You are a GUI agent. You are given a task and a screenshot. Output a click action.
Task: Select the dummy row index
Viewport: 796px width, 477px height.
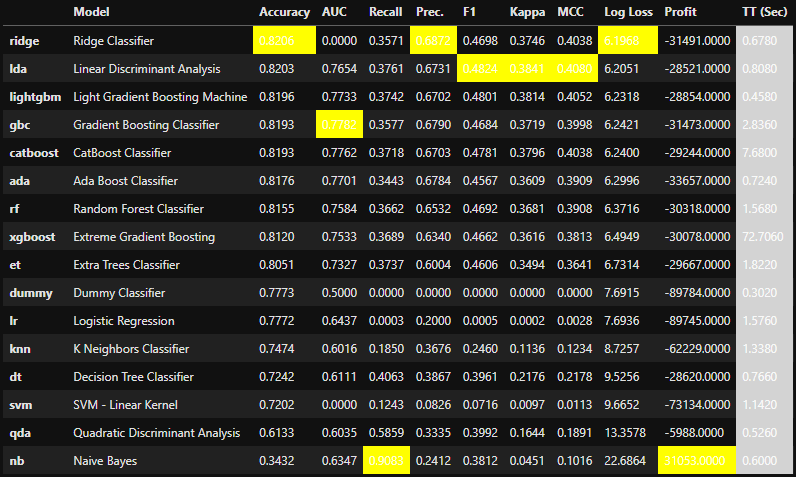[x=30, y=293]
